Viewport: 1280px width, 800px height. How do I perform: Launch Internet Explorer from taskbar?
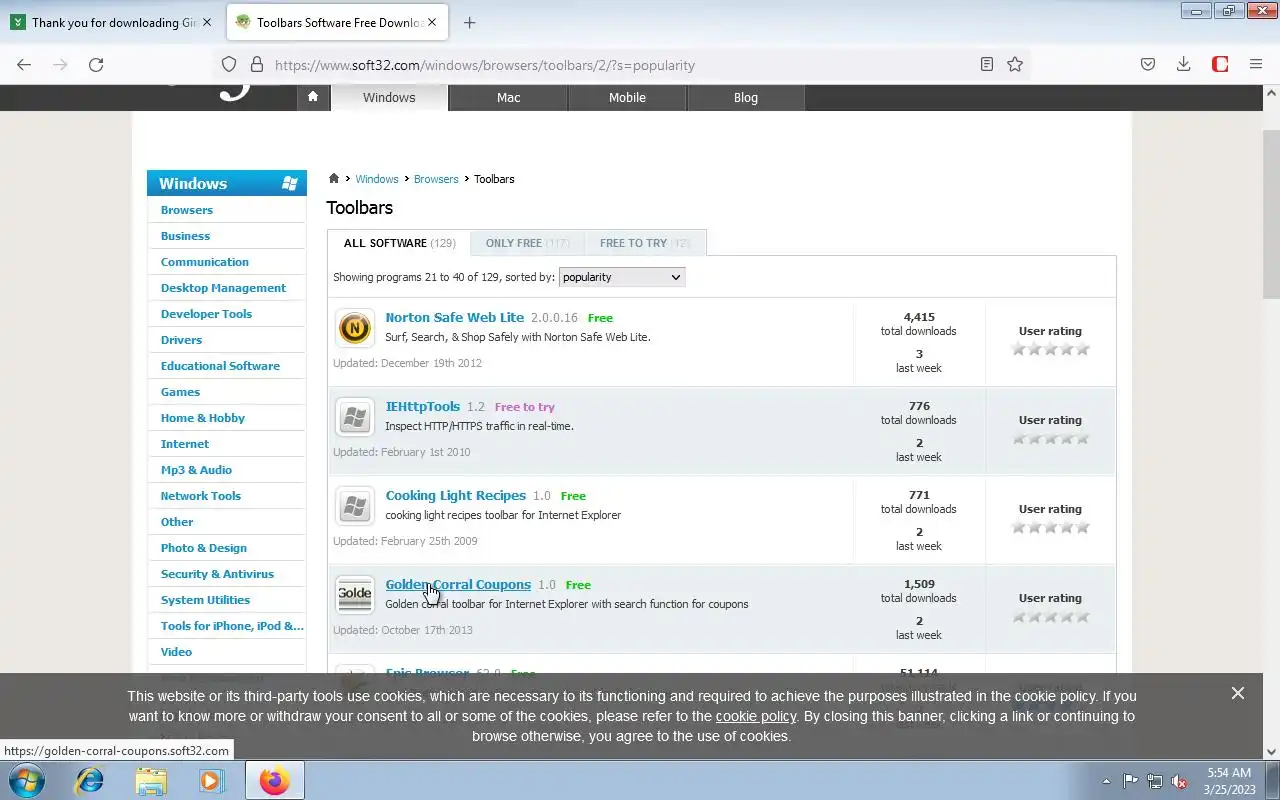pos(90,780)
